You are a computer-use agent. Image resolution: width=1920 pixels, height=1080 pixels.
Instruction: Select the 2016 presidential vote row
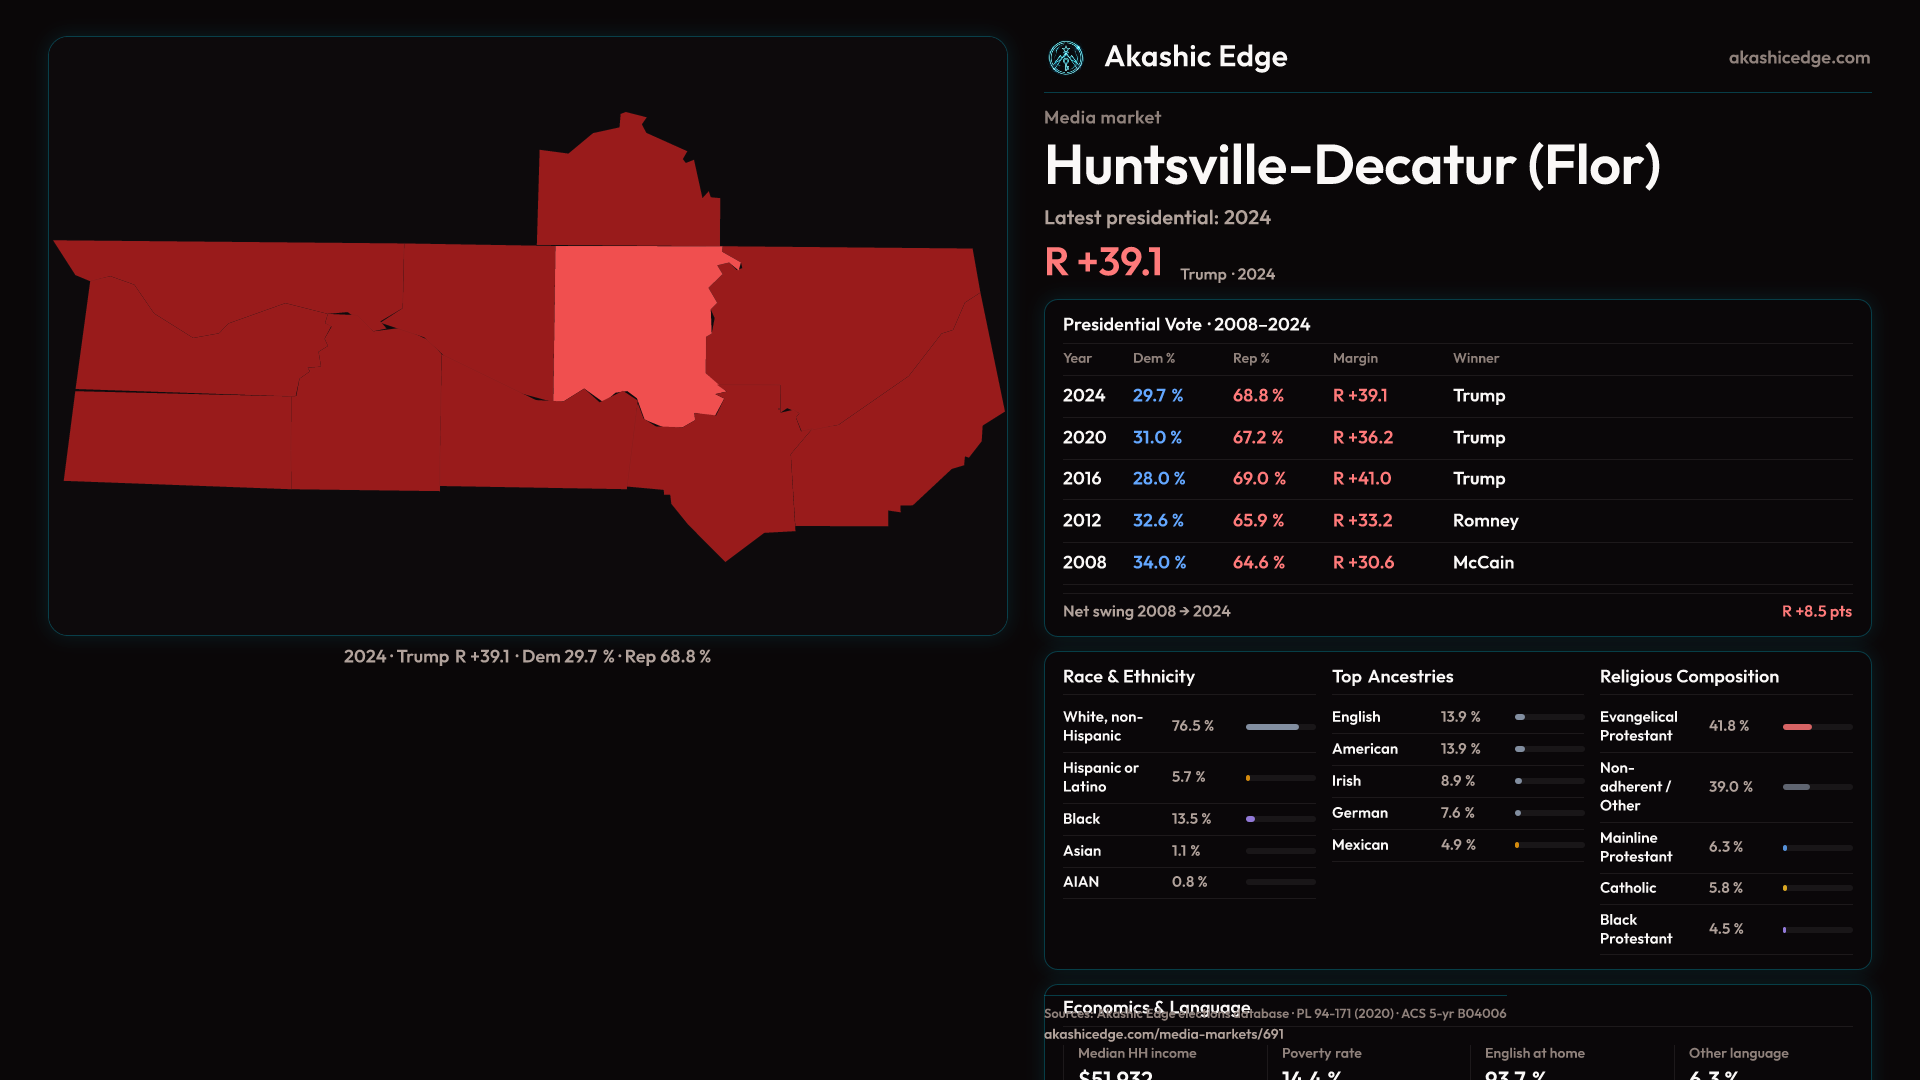[1456, 479]
